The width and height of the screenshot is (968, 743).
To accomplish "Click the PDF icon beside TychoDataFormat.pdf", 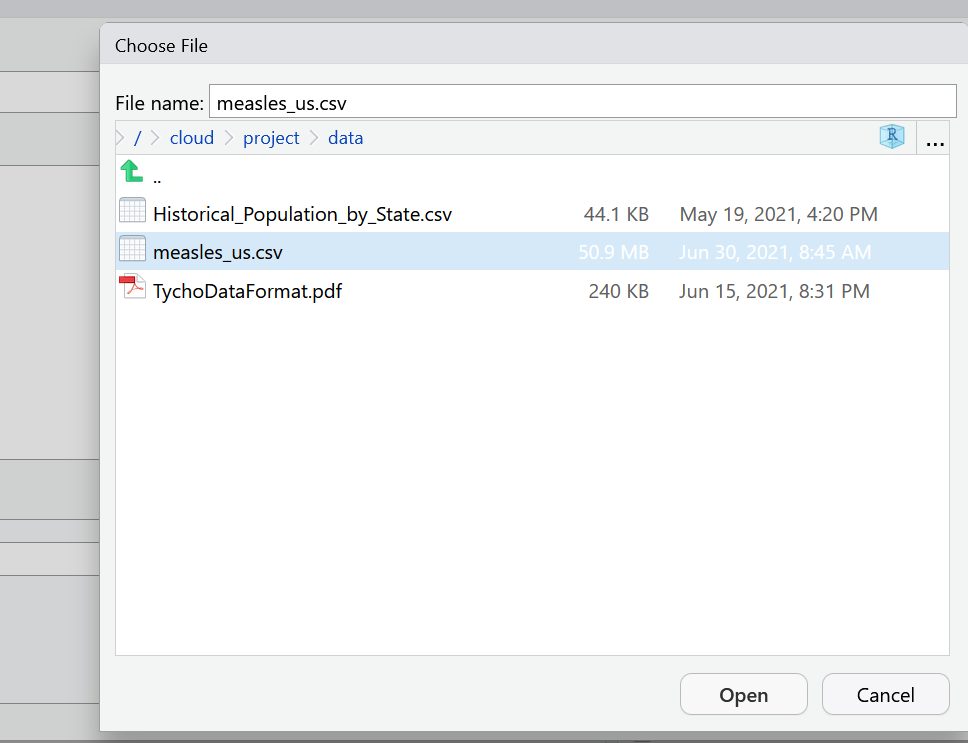I will [132, 290].
